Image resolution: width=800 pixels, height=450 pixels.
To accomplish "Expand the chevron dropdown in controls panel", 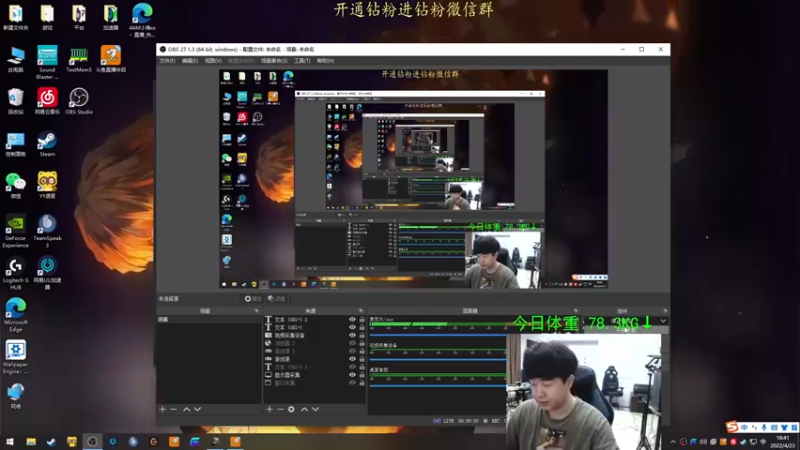I will (x=663, y=321).
